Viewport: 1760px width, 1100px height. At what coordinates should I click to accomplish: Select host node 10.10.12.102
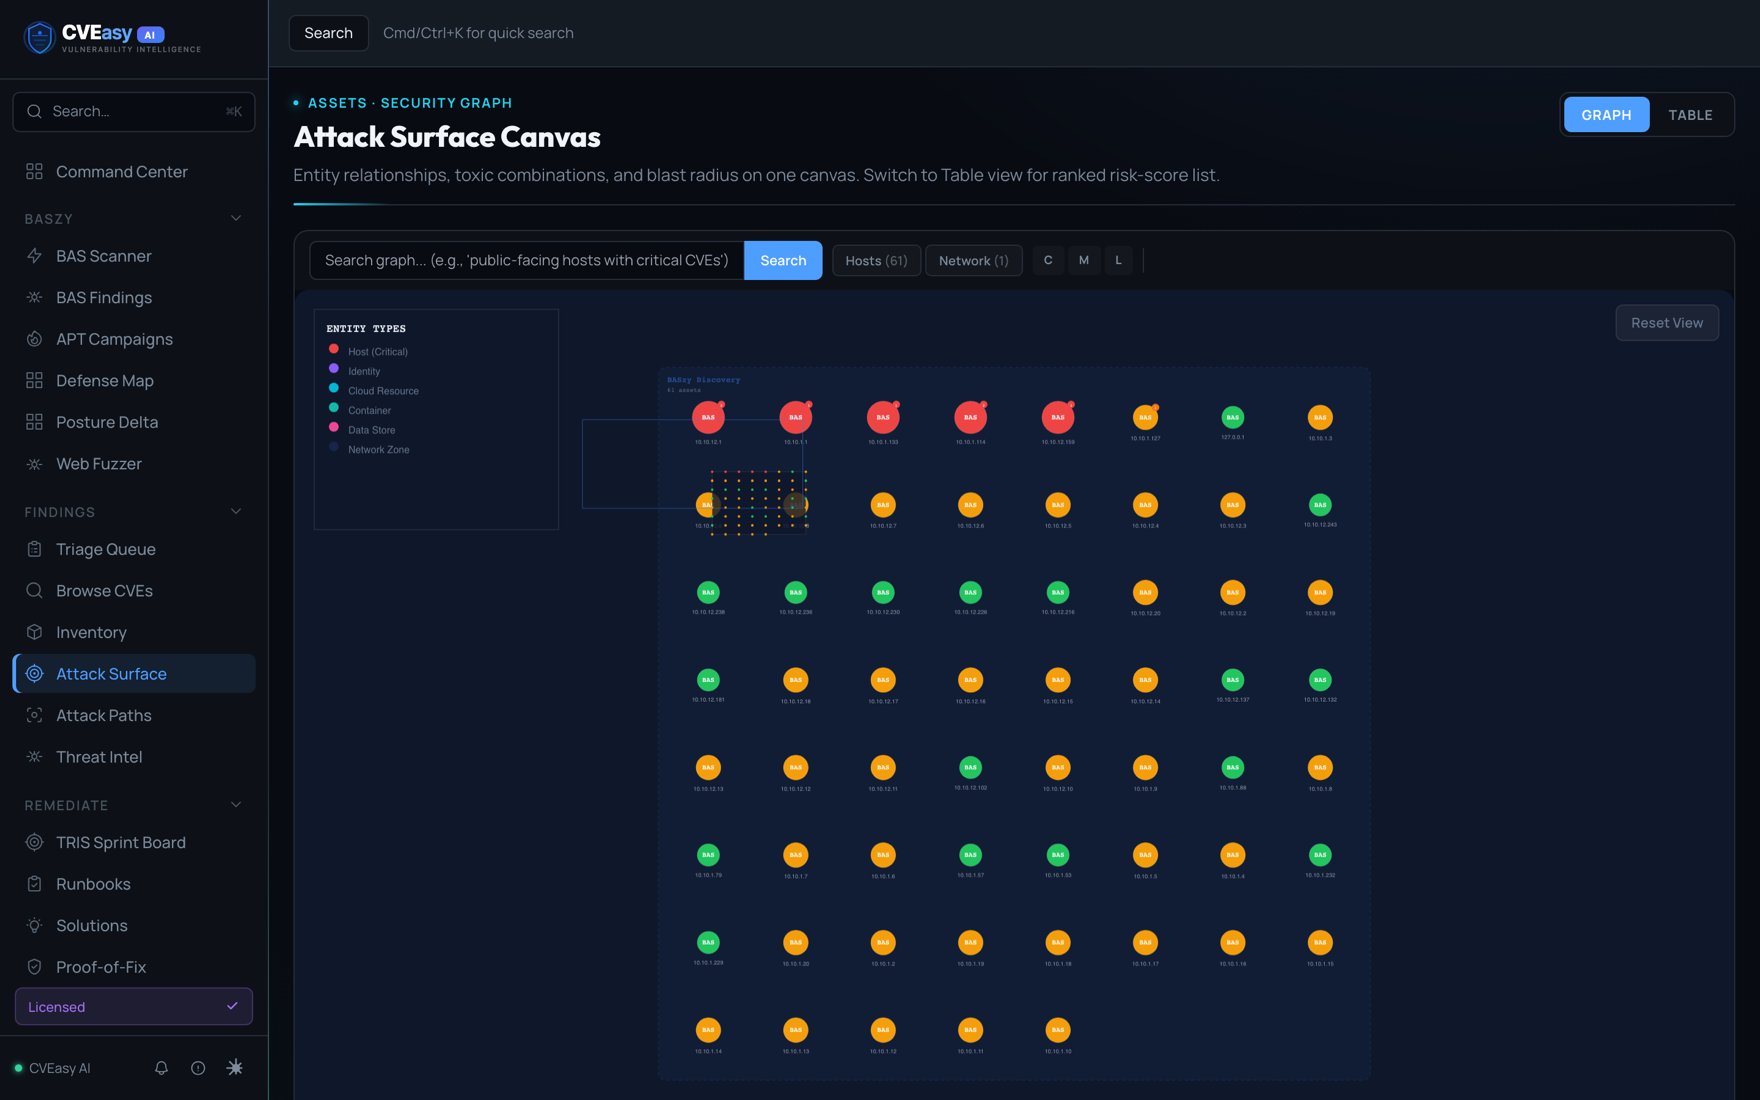click(x=970, y=767)
